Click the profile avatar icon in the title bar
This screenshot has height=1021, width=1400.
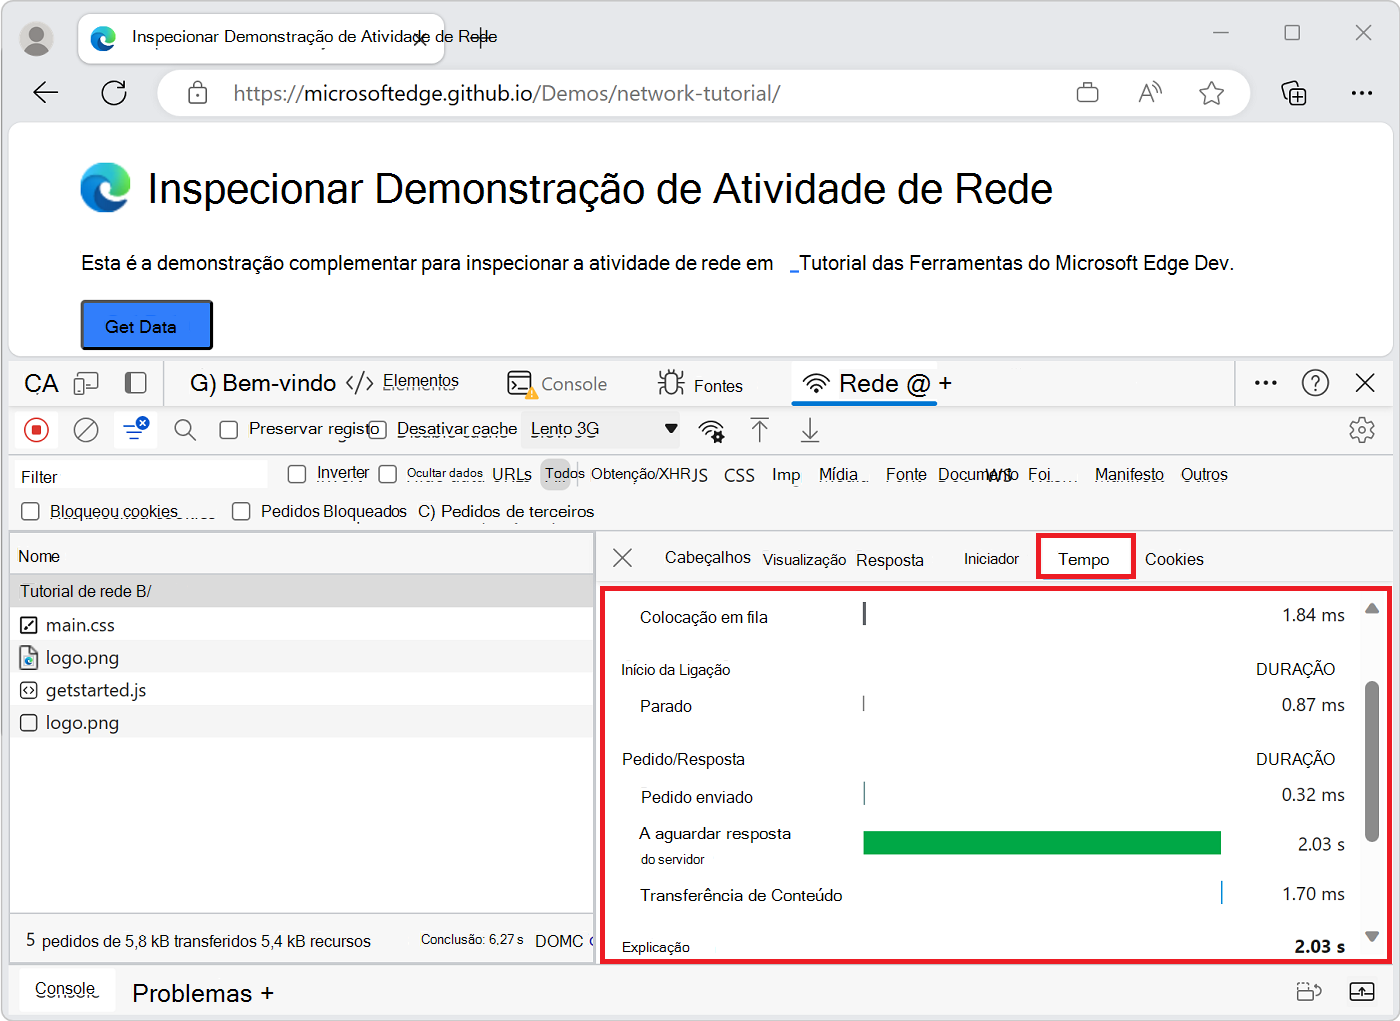point(37,38)
